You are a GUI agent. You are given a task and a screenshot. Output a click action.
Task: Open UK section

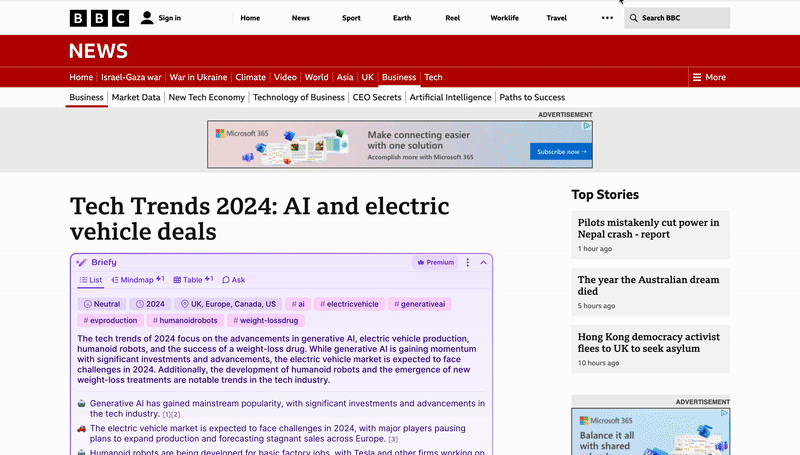point(367,78)
